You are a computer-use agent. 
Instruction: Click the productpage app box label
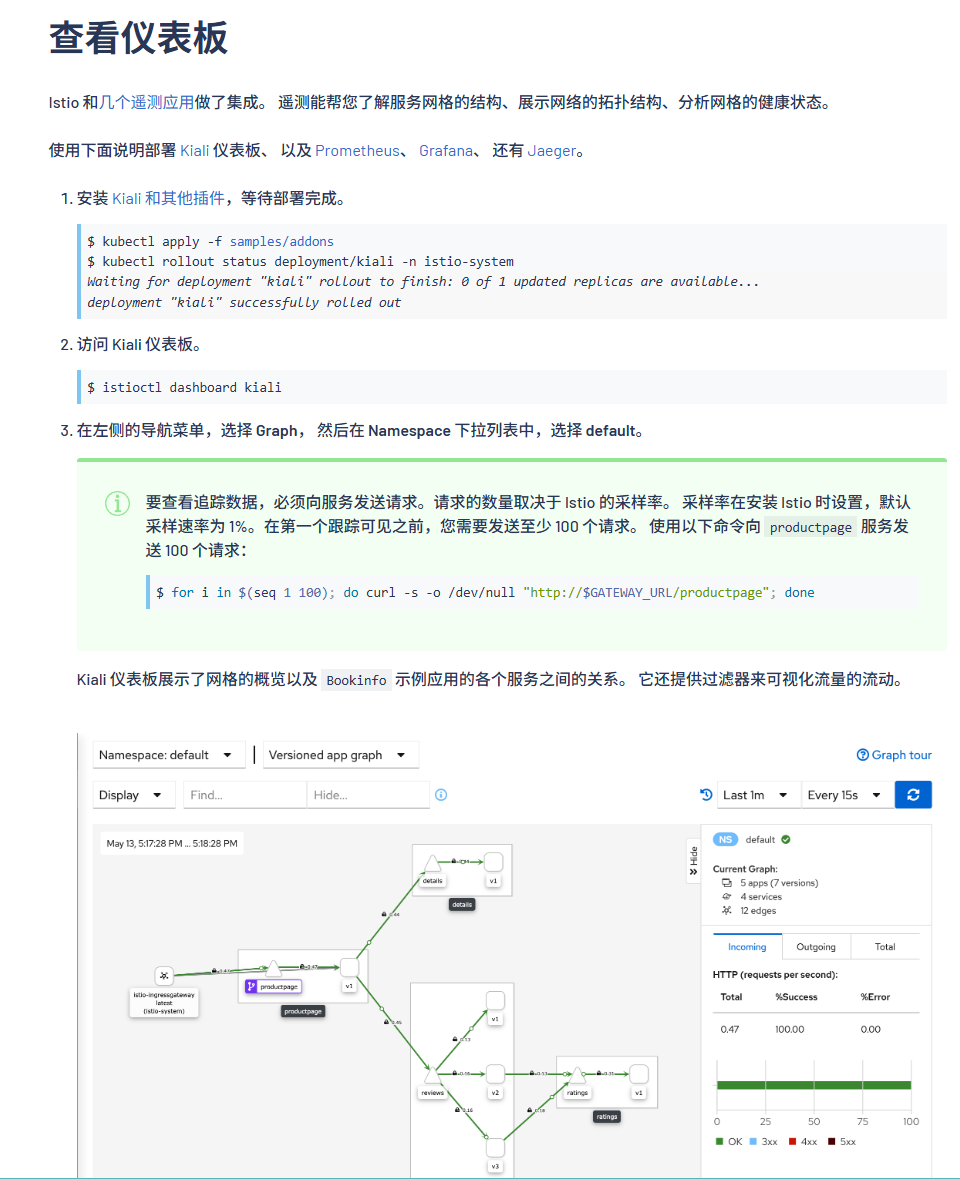coord(303,1011)
